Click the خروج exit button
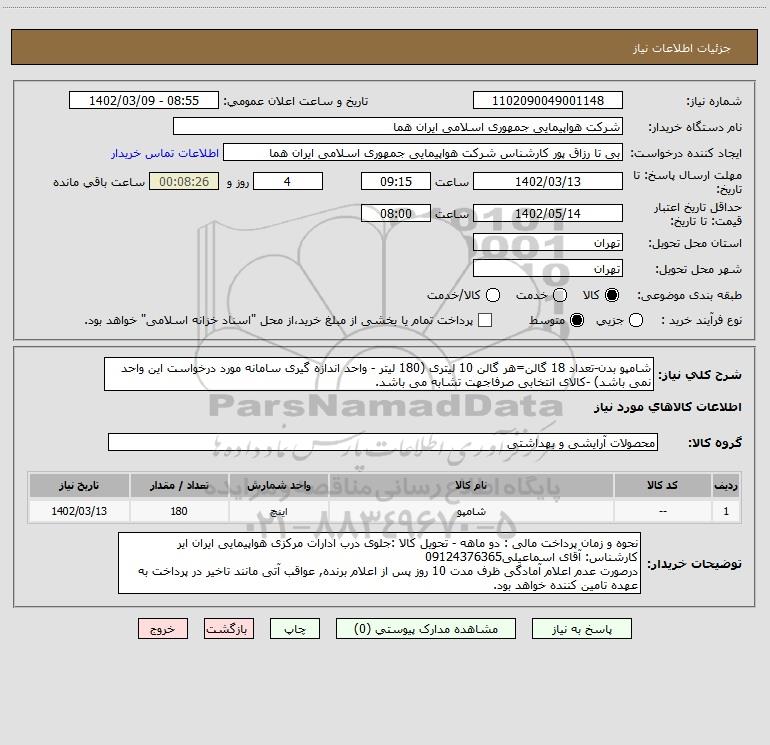Viewport: 770px width, 745px height. tap(163, 629)
